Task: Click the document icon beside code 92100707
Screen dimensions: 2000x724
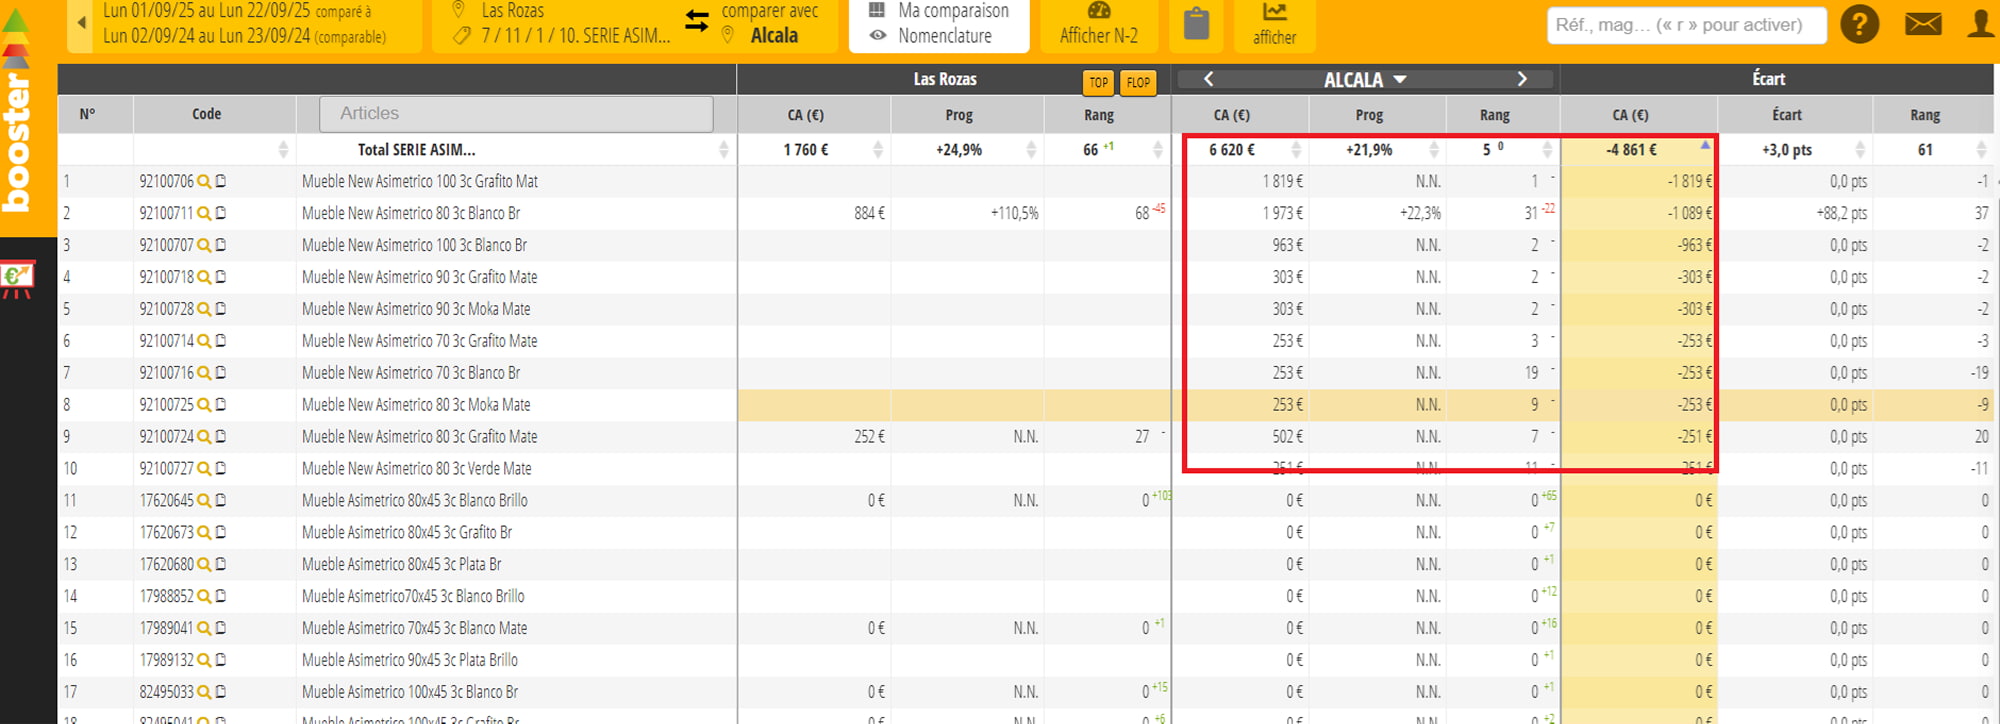Action: tap(221, 245)
